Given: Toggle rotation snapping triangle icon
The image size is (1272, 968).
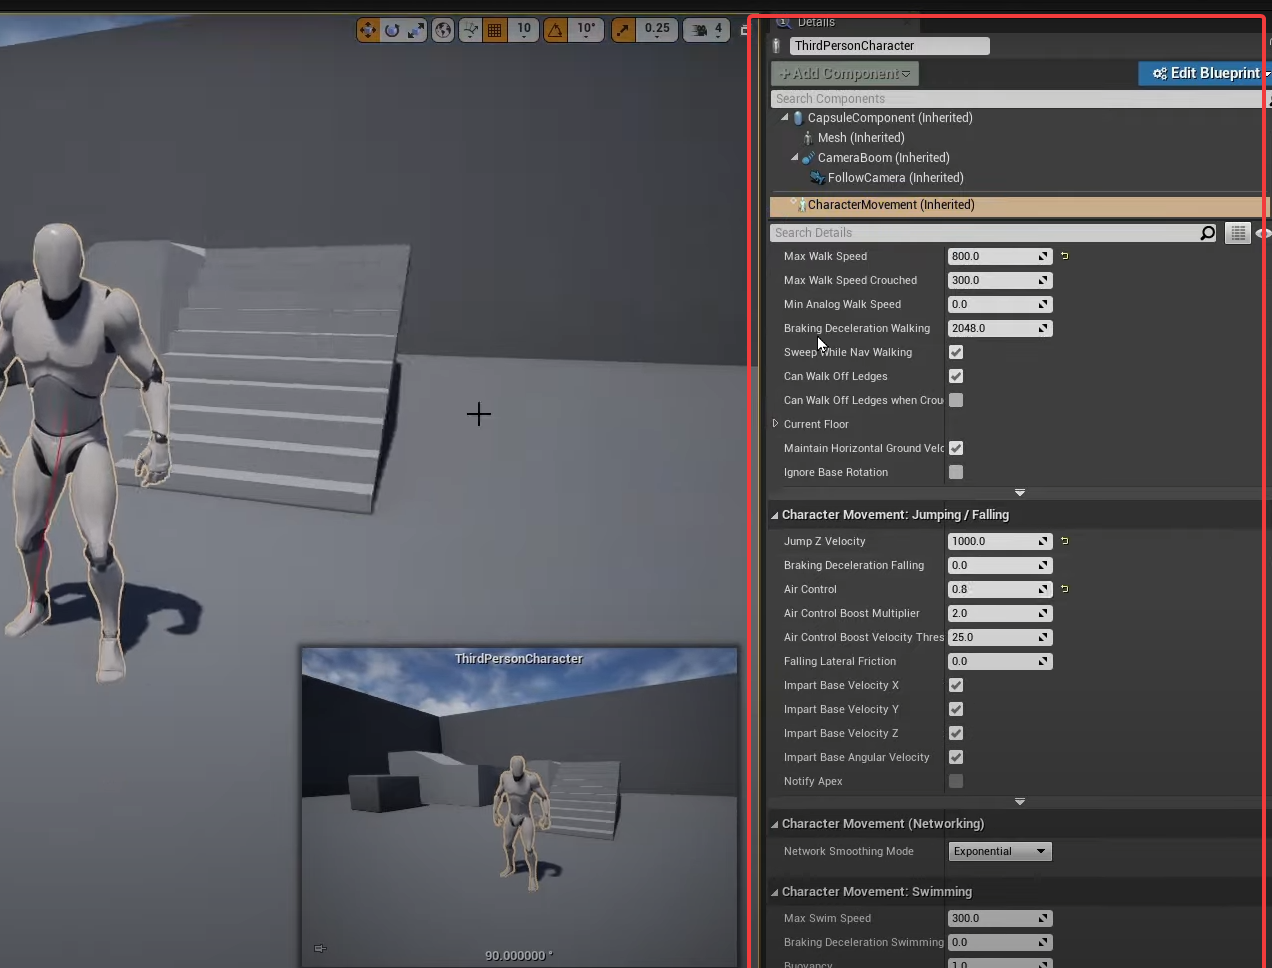Looking at the screenshot, I should coord(555,30).
